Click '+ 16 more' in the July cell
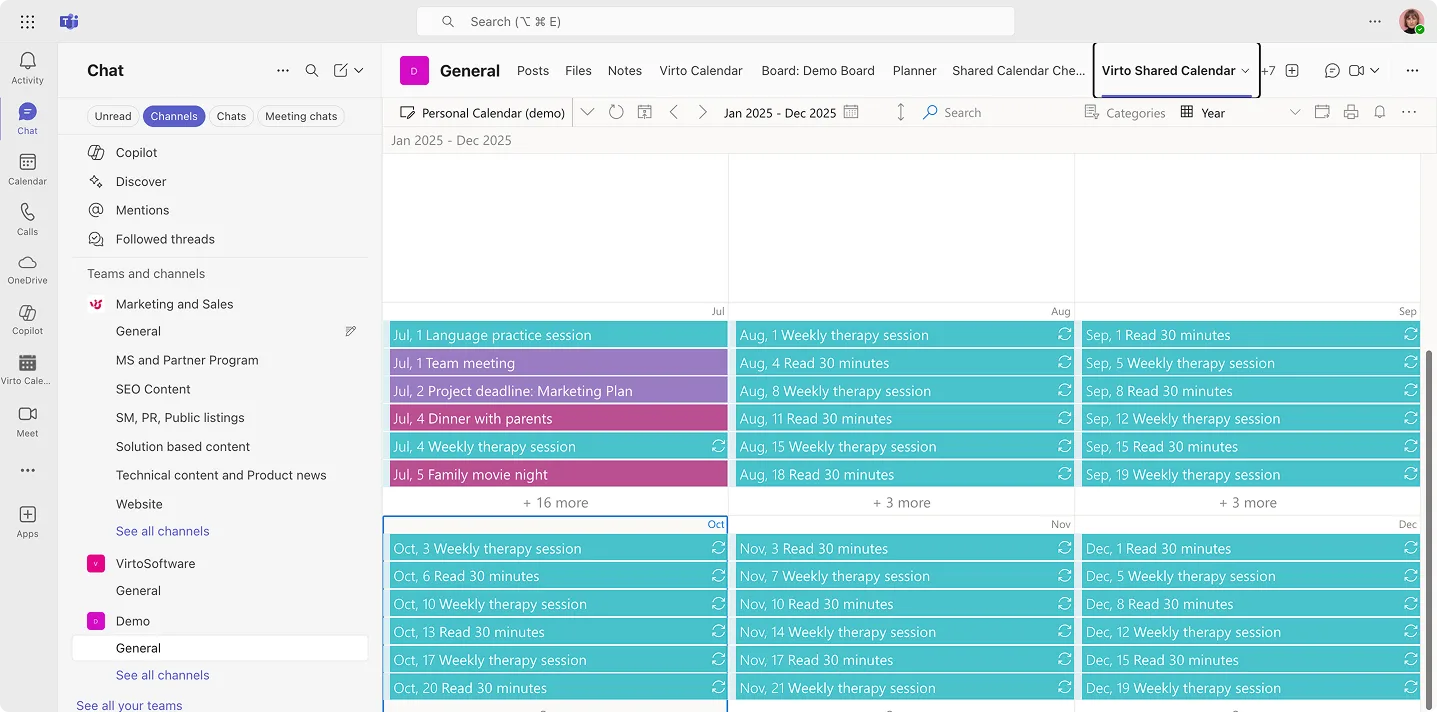This screenshot has width=1437, height=712. click(x=556, y=502)
